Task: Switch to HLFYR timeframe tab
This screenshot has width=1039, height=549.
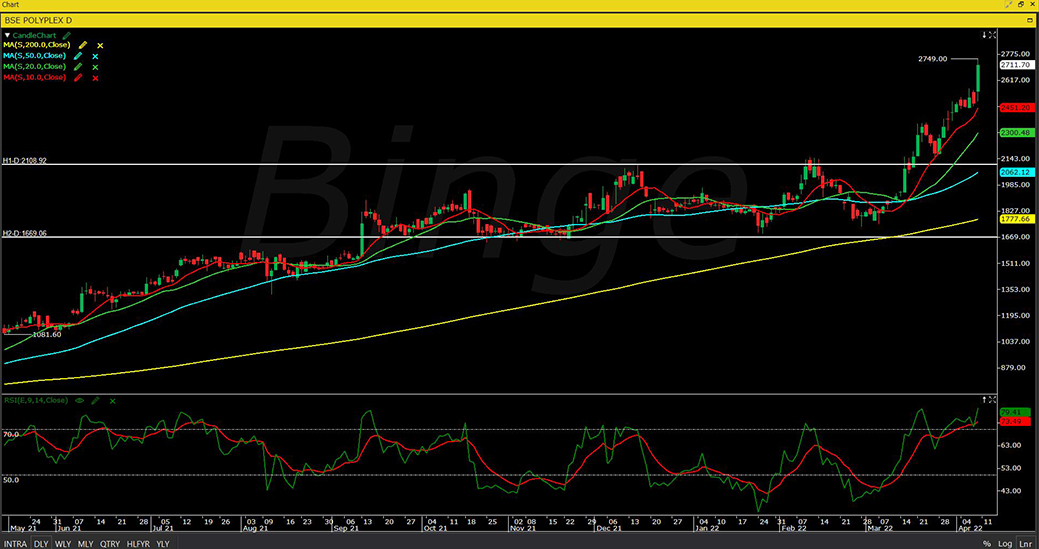Action: click(138, 544)
